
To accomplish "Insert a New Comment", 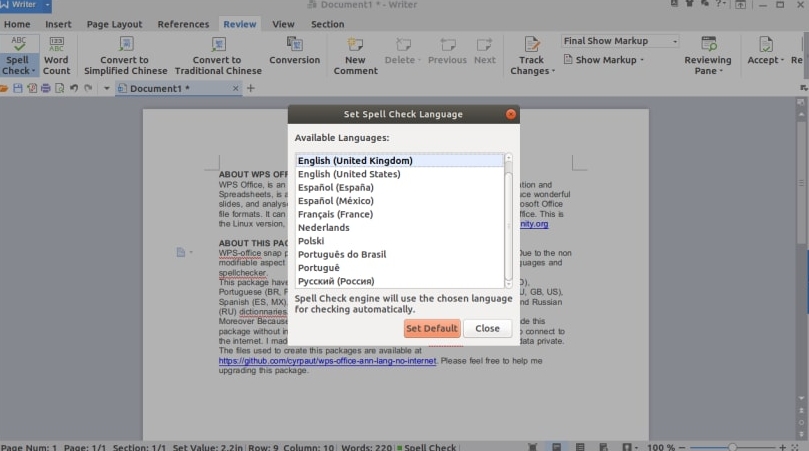I will coord(355,45).
